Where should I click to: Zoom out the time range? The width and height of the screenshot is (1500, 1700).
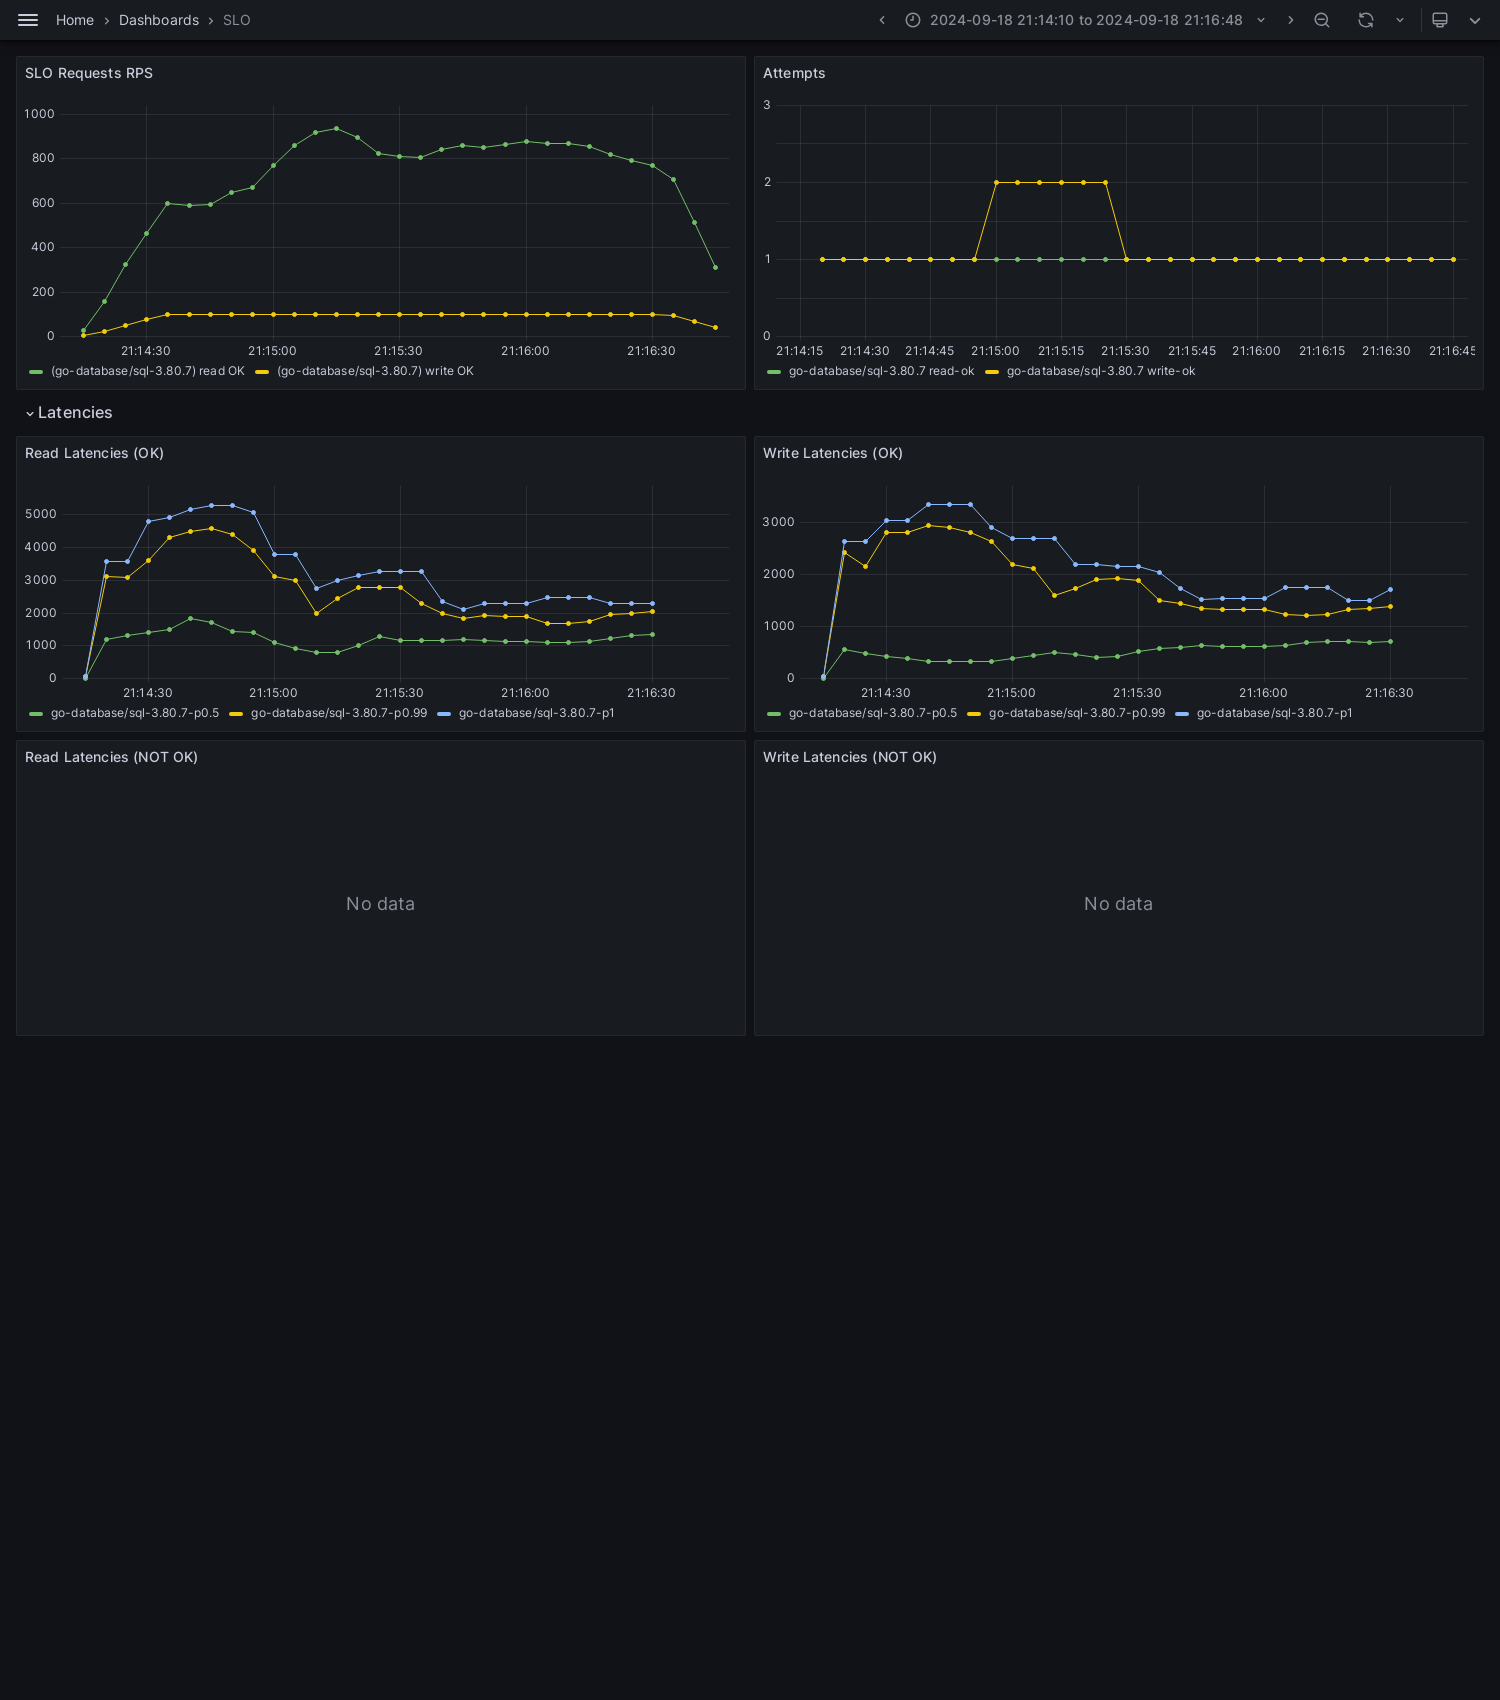point(1322,20)
